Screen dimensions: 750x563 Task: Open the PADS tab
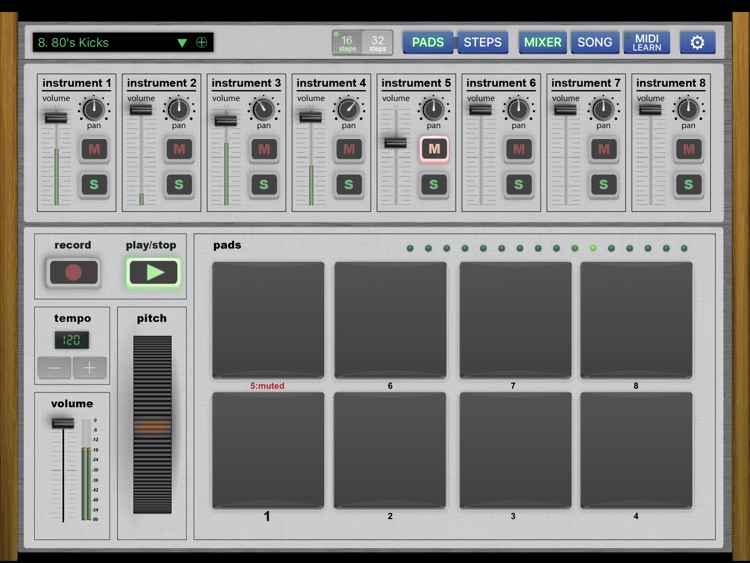[x=428, y=42]
